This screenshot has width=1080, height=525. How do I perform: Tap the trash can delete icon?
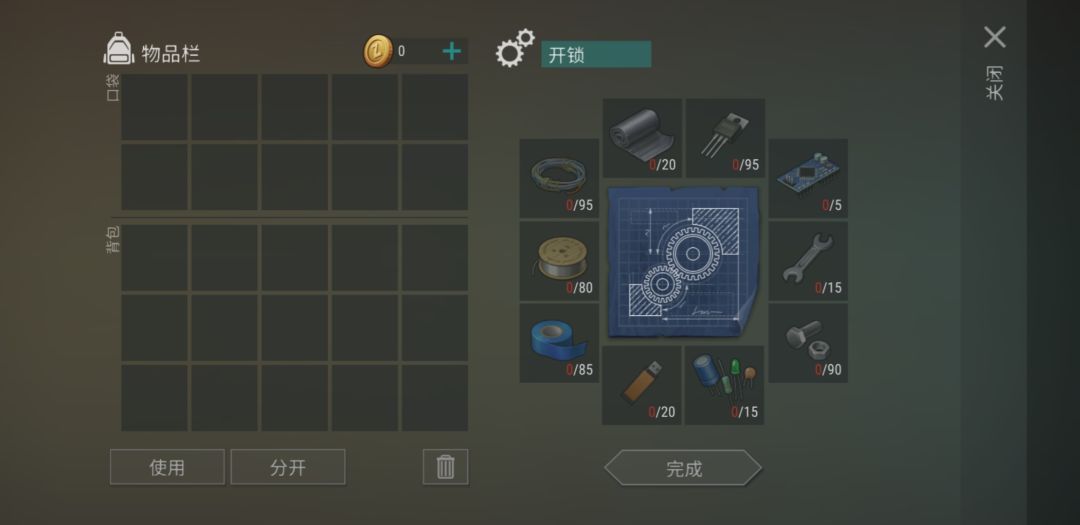(446, 467)
